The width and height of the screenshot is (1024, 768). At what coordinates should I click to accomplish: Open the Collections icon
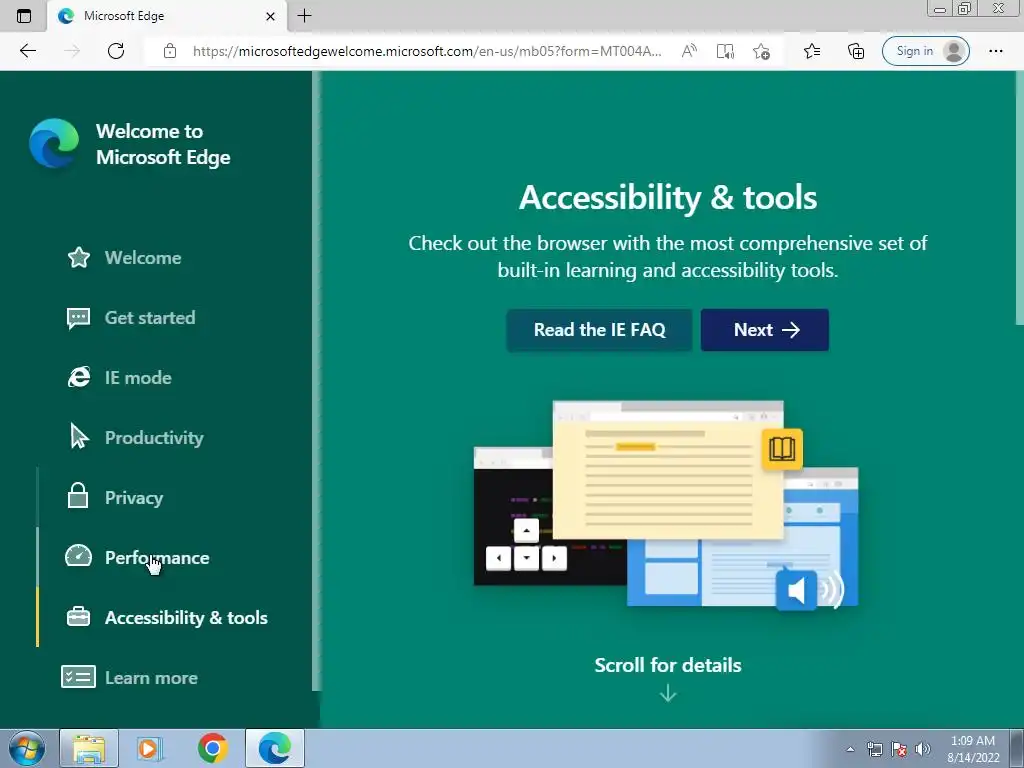click(856, 51)
